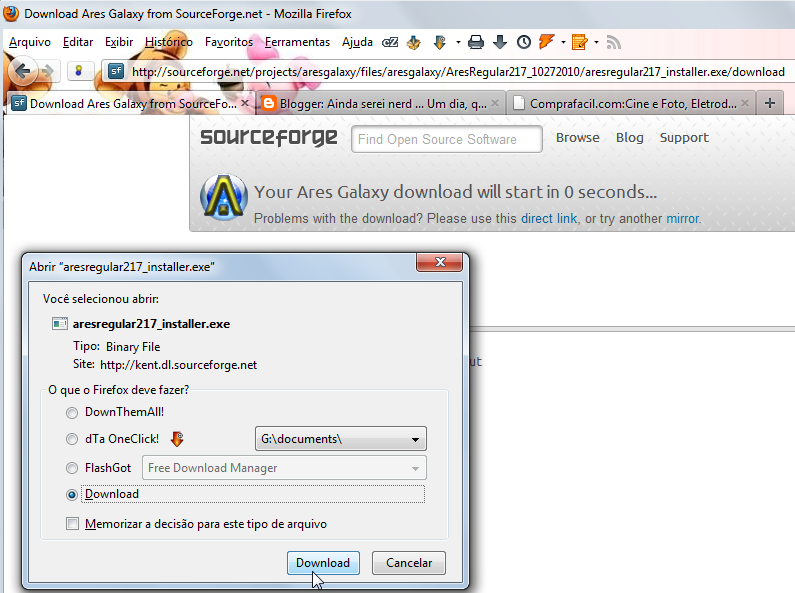Viewport: 795px width, 593px height.
Task: Click the orange notepad toolbar icon
Action: tap(580, 43)
